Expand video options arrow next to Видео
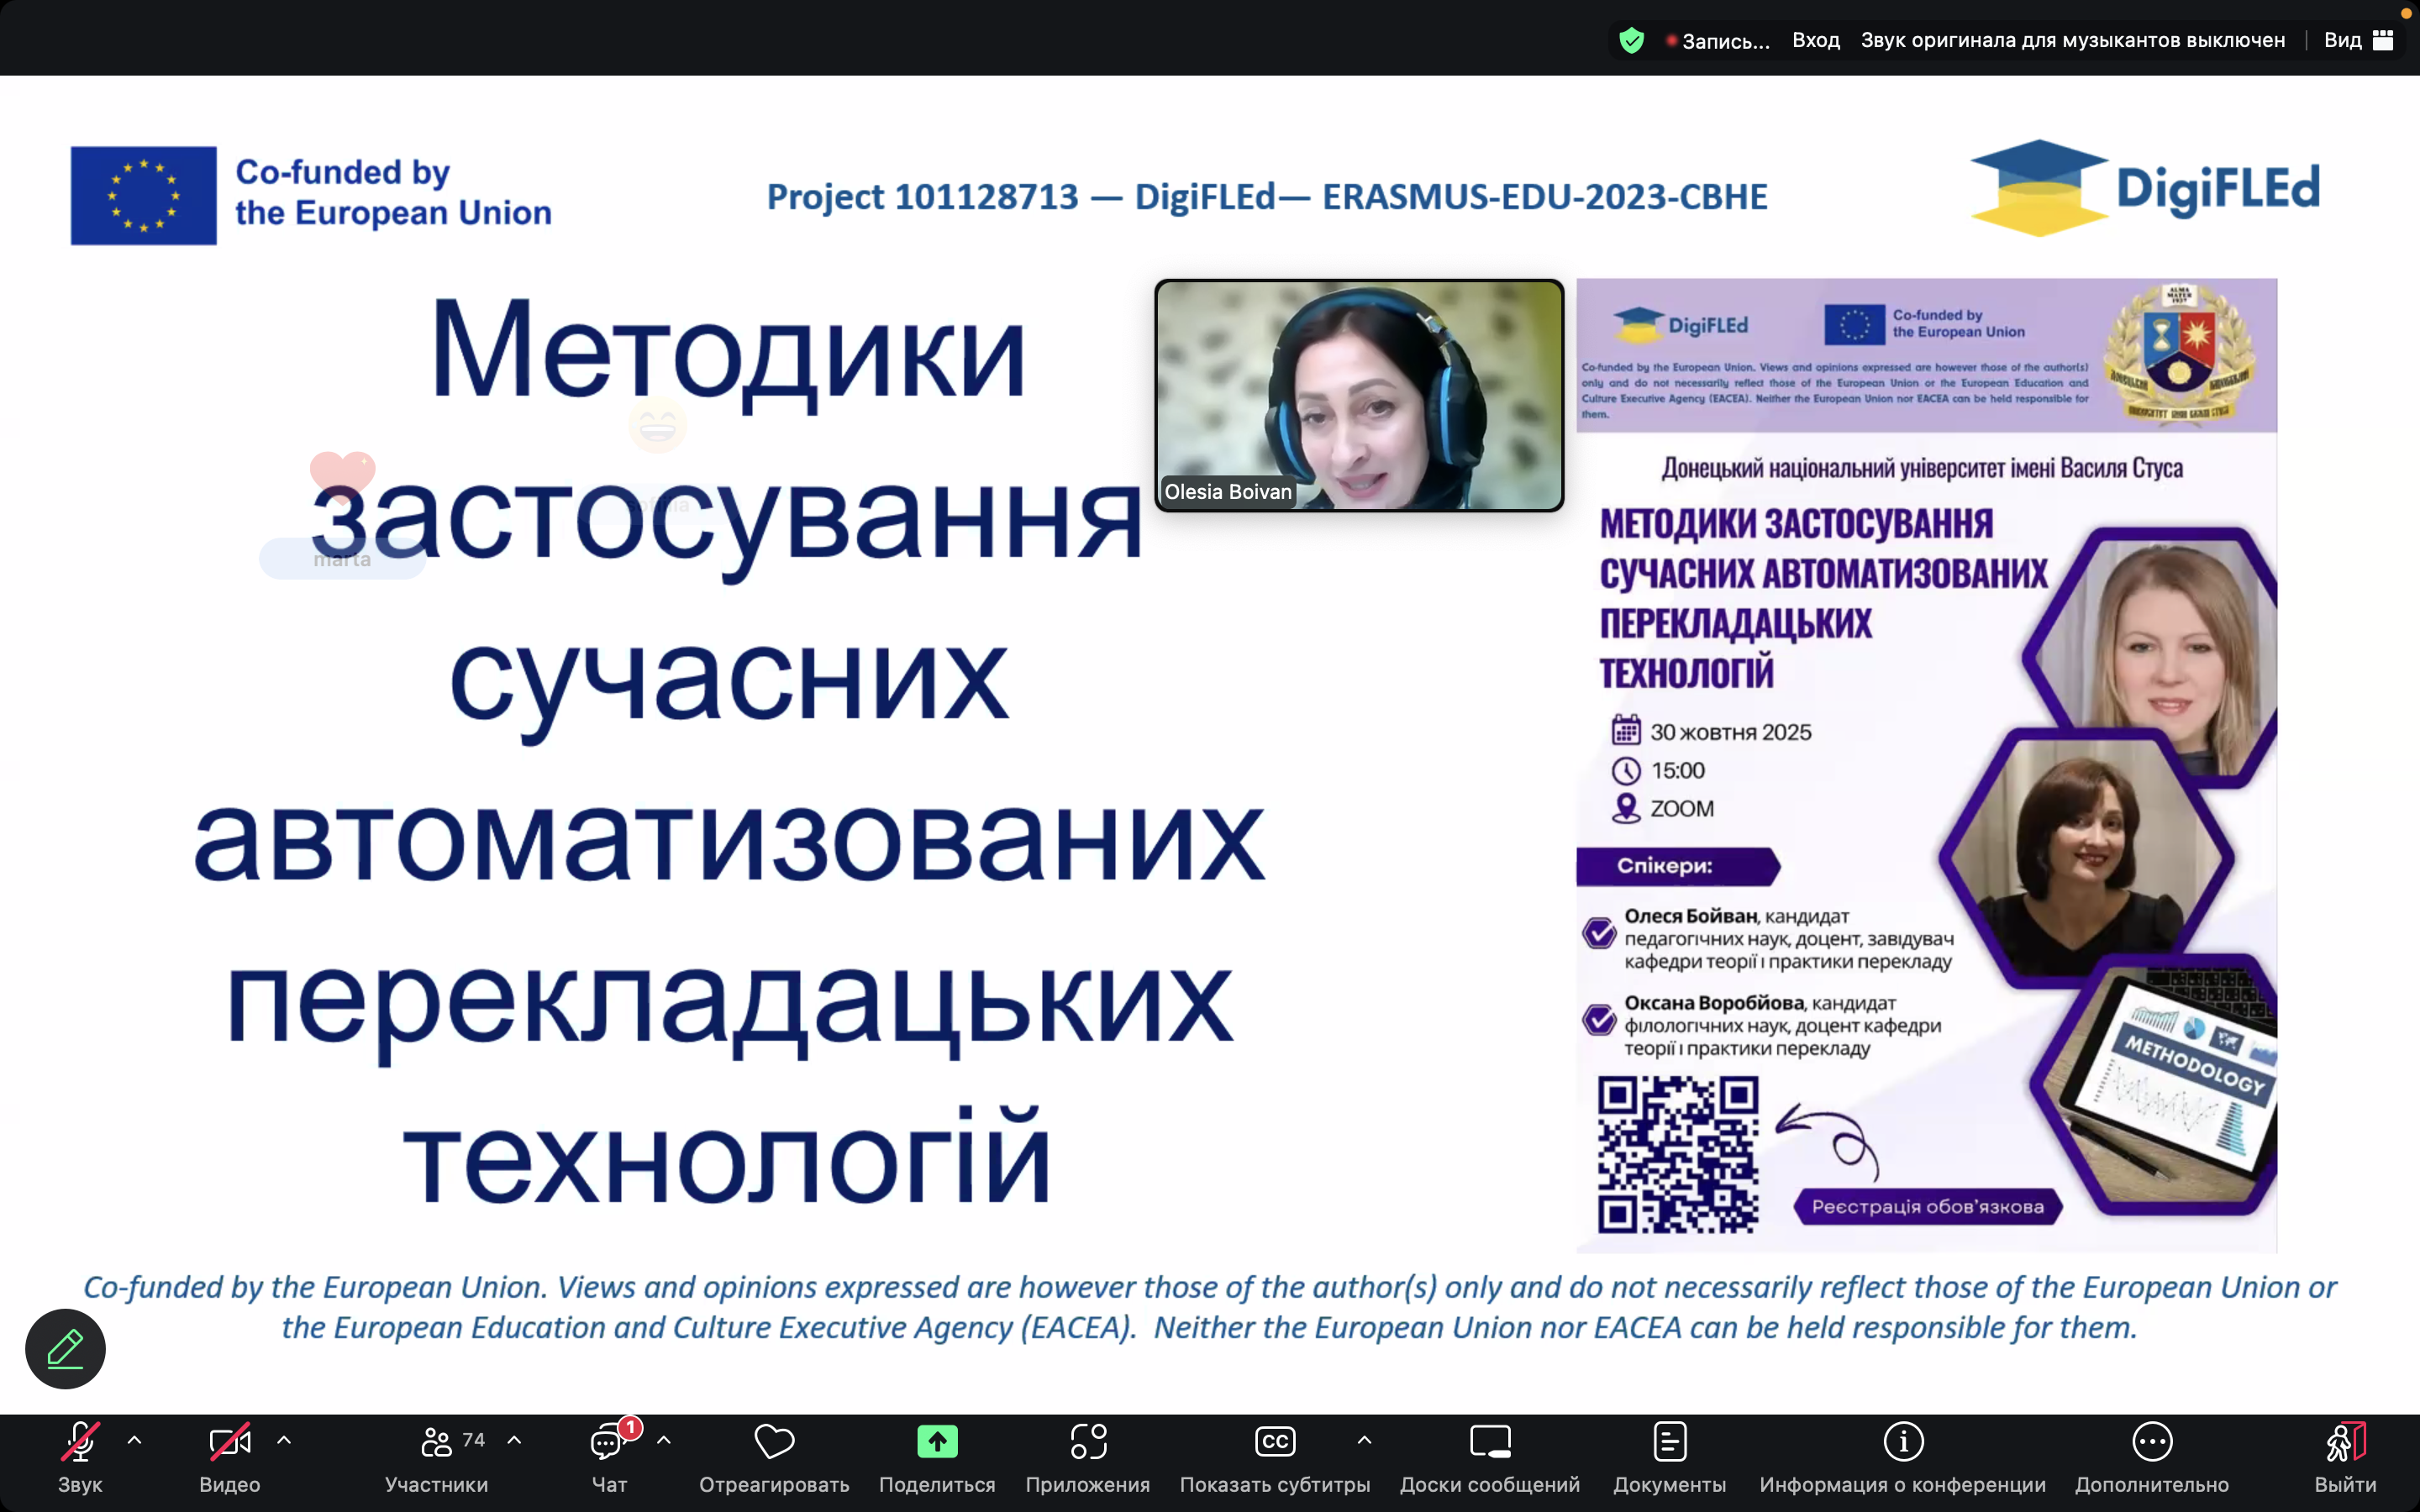Viewport: 2420px width, 1512px height. pyautogui.click(x=284, y=1440)
